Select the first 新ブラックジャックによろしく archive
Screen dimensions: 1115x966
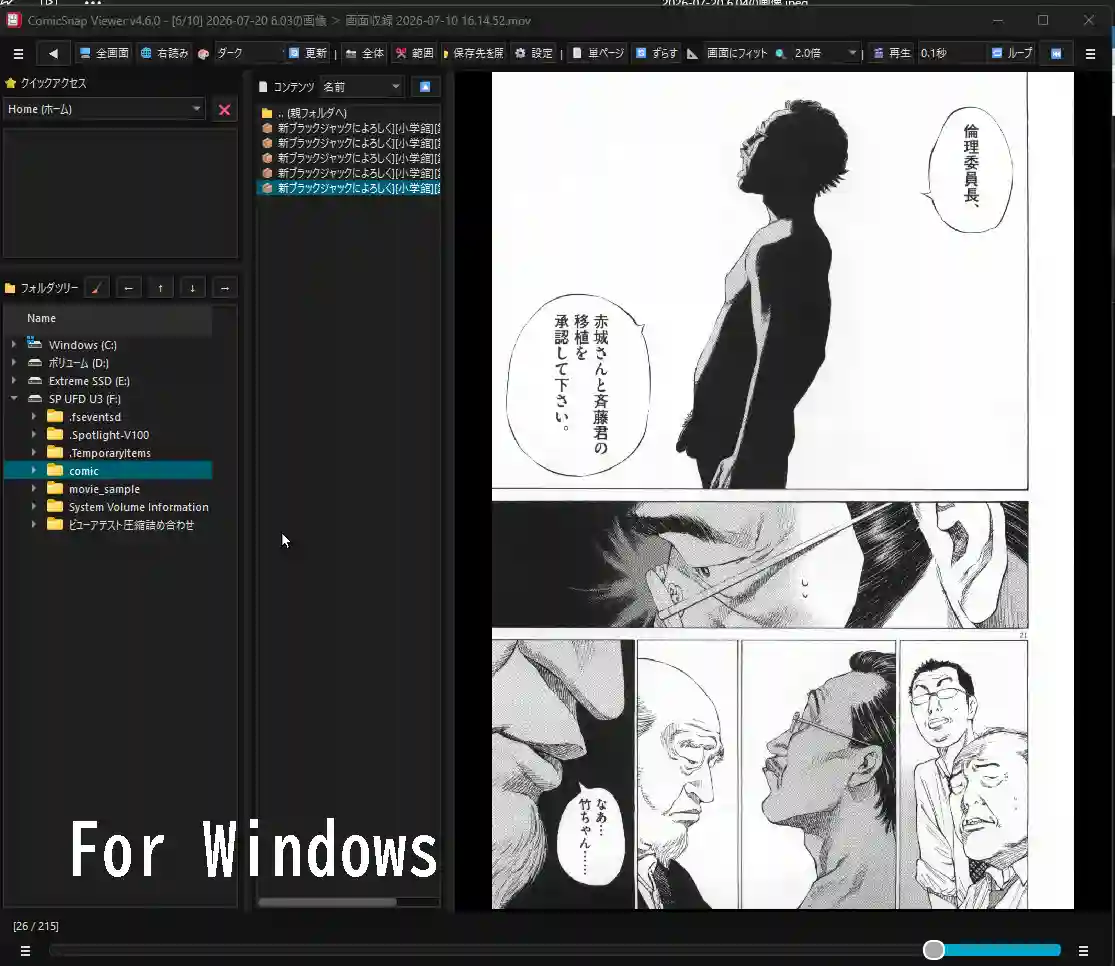tap(348, 128)
